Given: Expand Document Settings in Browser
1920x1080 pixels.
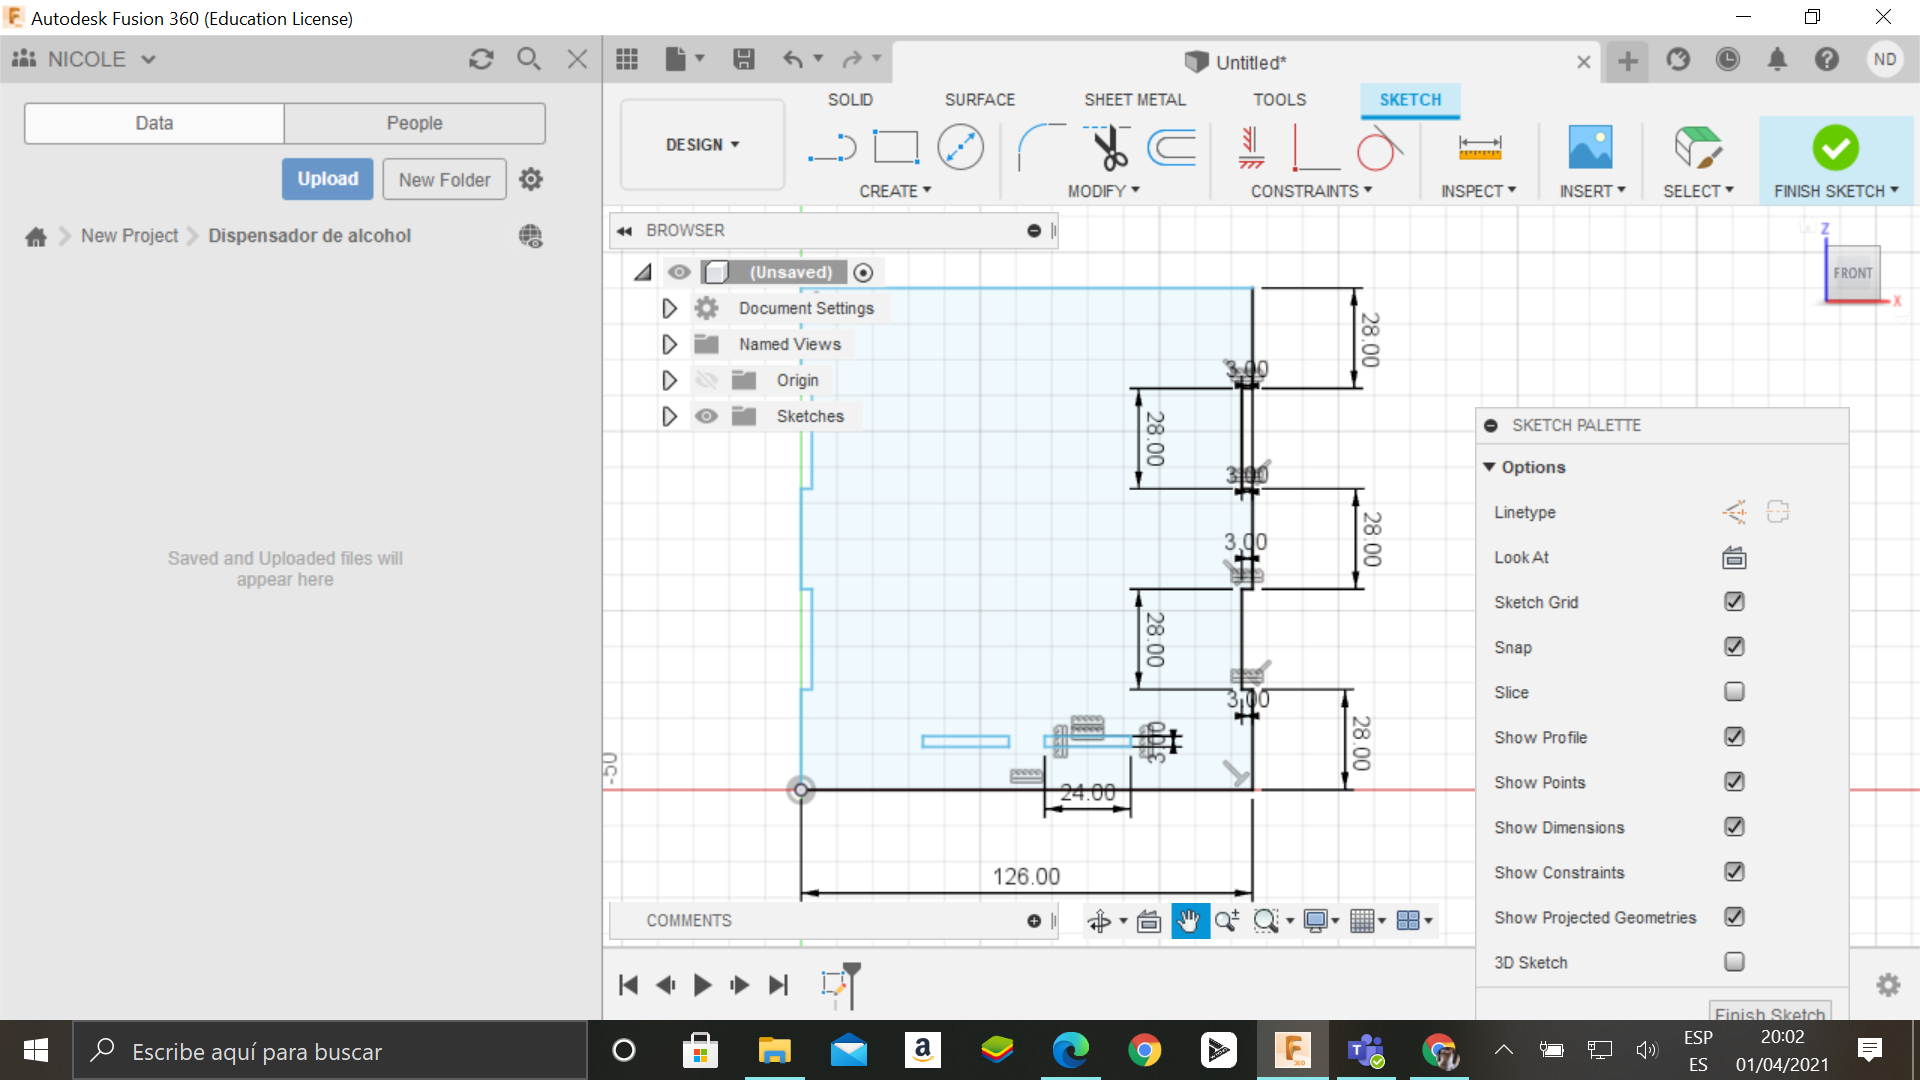Looking at the screenshot, I should click(669, 307).
